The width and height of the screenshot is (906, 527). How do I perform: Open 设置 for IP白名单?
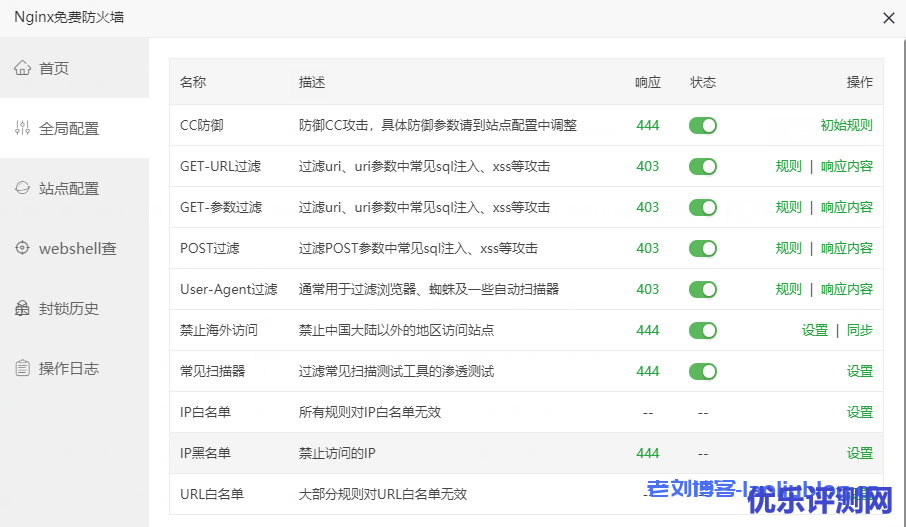coord(859,412)
